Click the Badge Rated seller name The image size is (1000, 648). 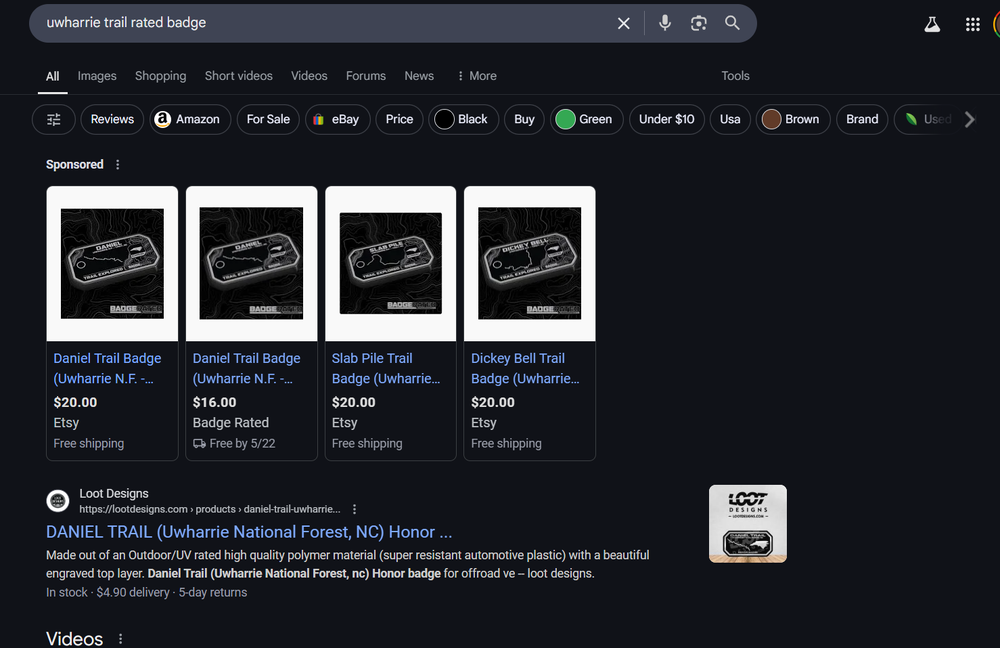pos(230,423)
